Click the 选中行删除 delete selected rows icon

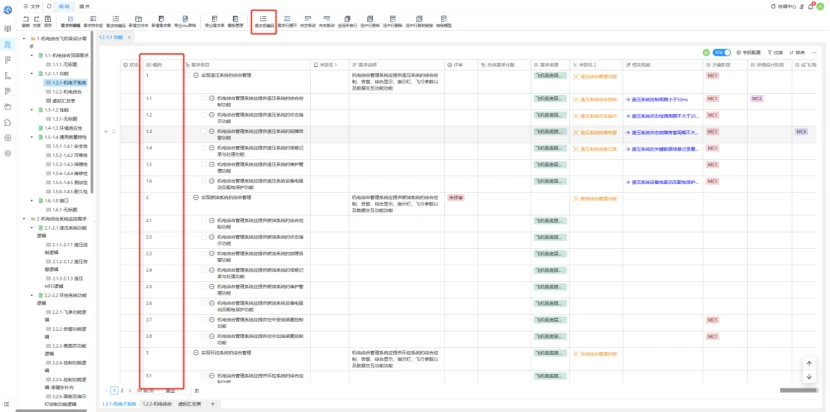(392, 19)
